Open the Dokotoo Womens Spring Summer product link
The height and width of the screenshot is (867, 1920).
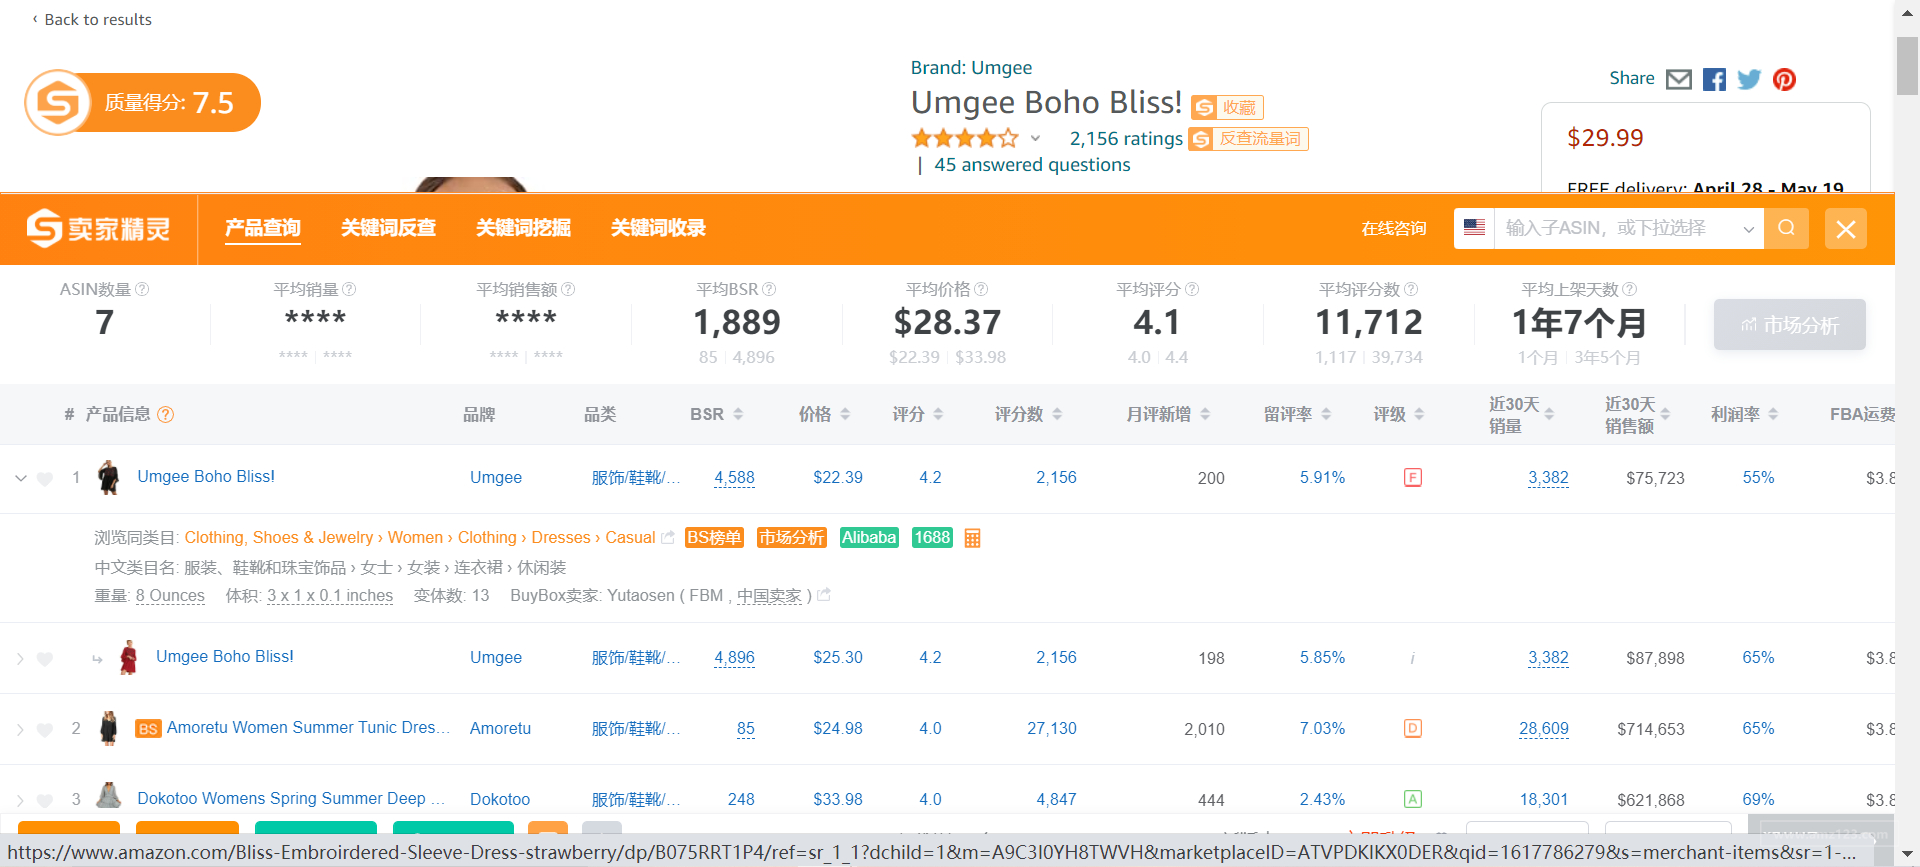tap(291, 798)
